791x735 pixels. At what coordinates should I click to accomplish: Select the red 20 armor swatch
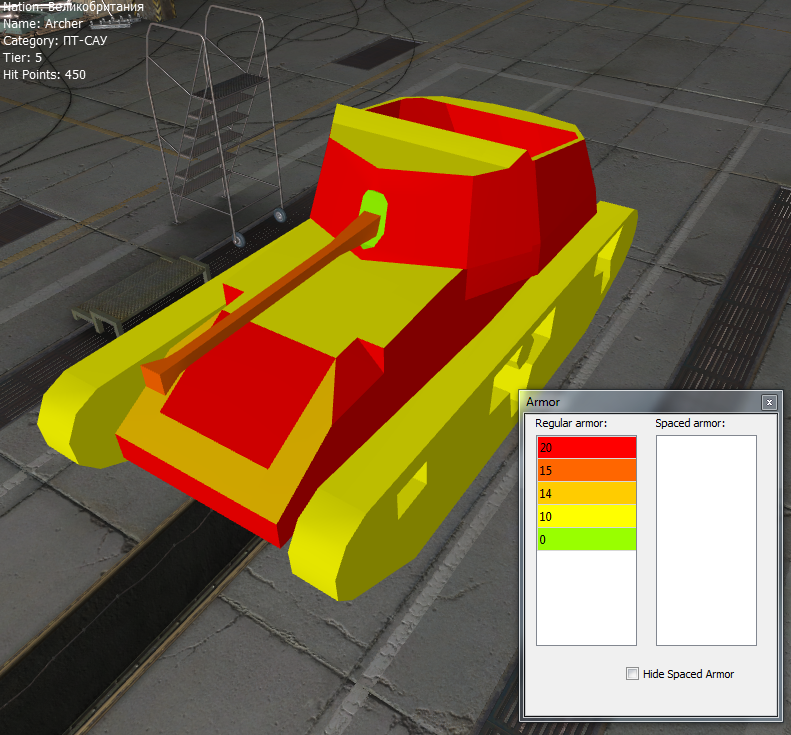[586, 448]
